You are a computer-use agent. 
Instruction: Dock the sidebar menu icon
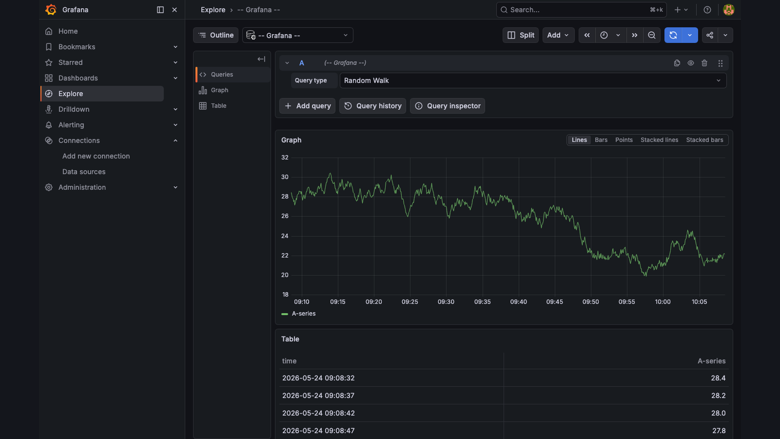point(160,9)
